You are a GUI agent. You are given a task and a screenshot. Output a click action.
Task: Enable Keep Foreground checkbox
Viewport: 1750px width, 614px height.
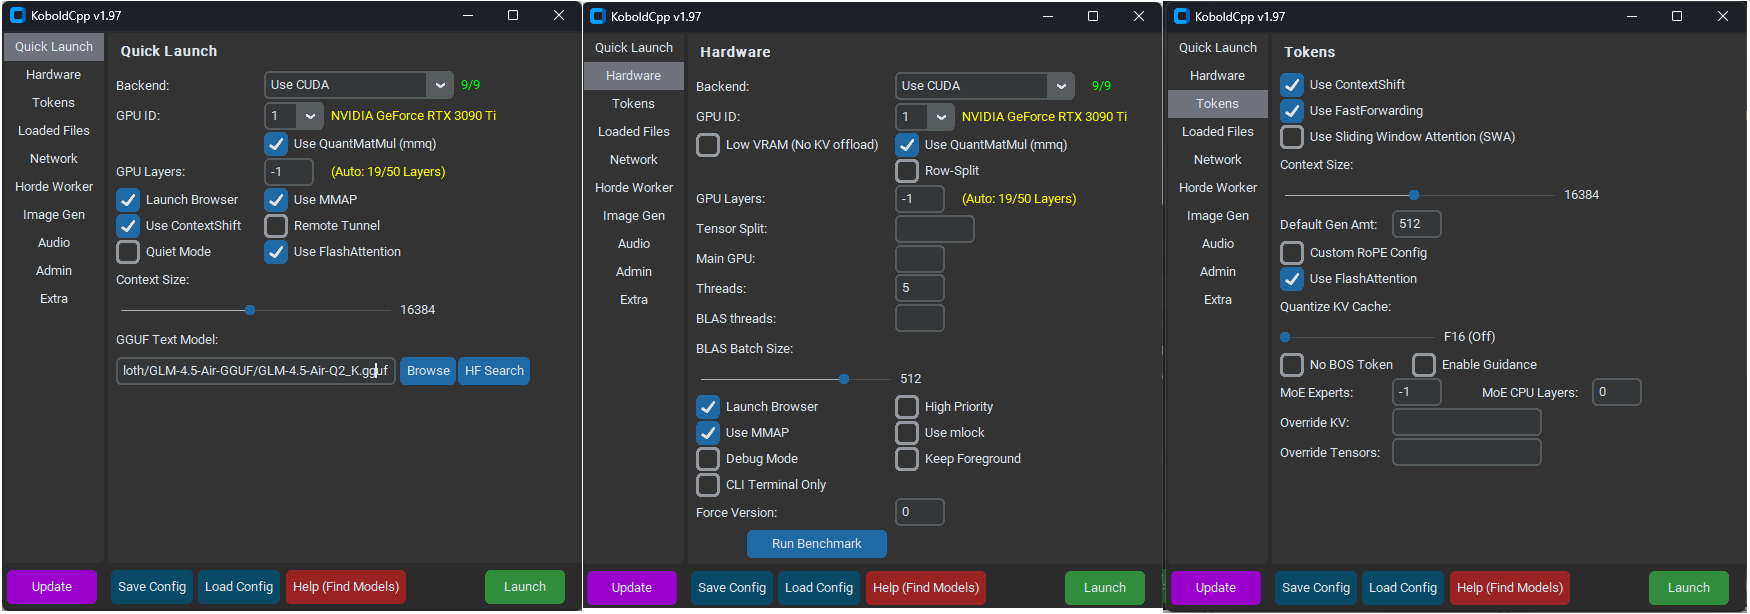coord(907,459)
